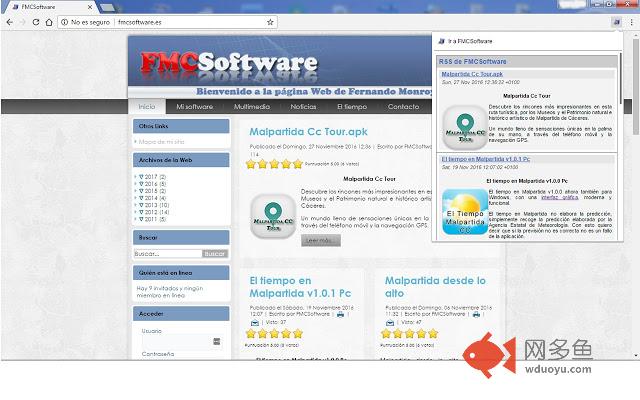Click the 'interfaz gráfica' link in RSS popup
The width and height of the screenshot is (640, 400).
[559, 197]
